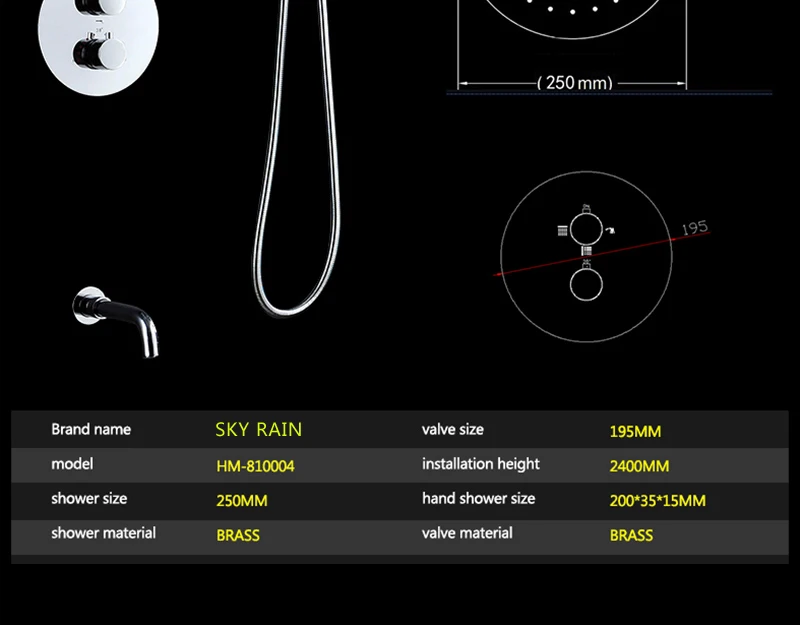The width and height of the screenshot is (800, 625).
Task: Click the "shower size" label
Action: 89,498
